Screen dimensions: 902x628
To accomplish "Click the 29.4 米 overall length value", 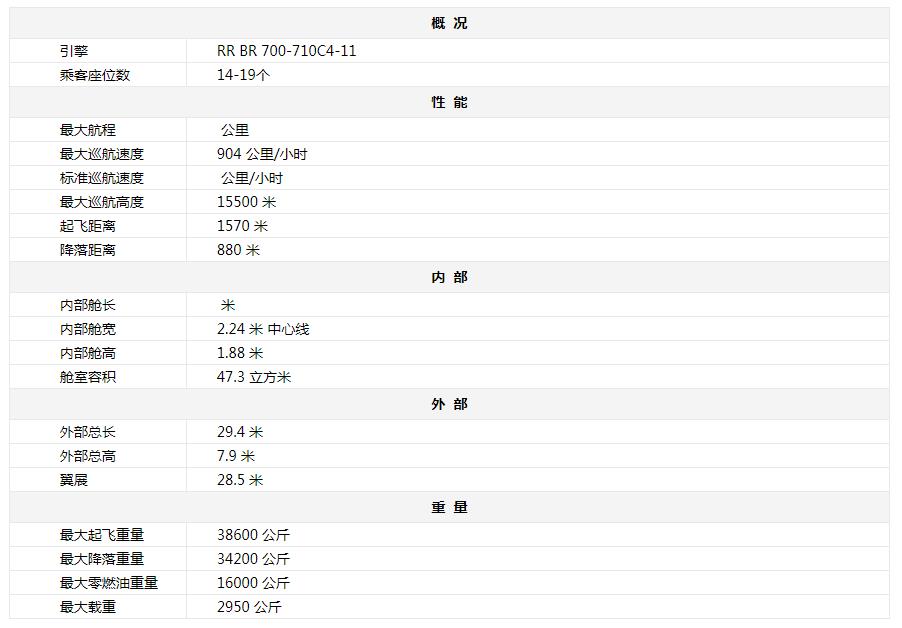I will point(240,432).
